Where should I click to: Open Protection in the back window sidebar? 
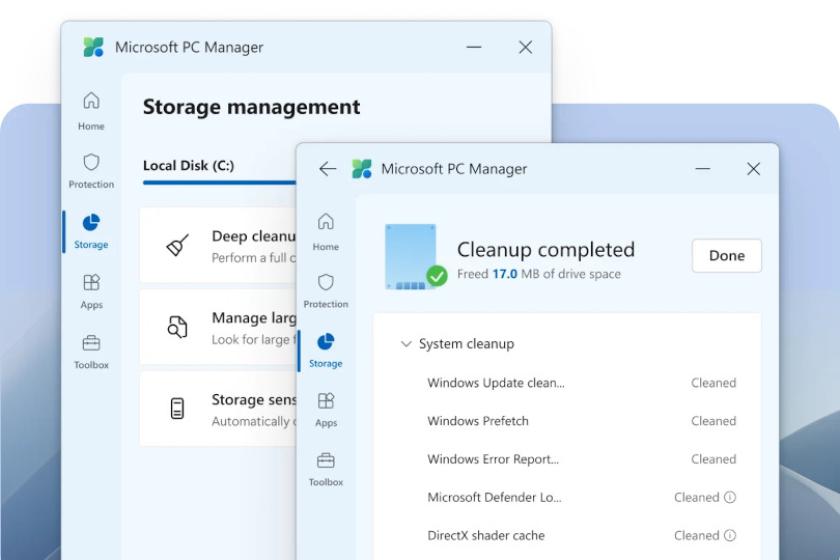click(91, 170)
